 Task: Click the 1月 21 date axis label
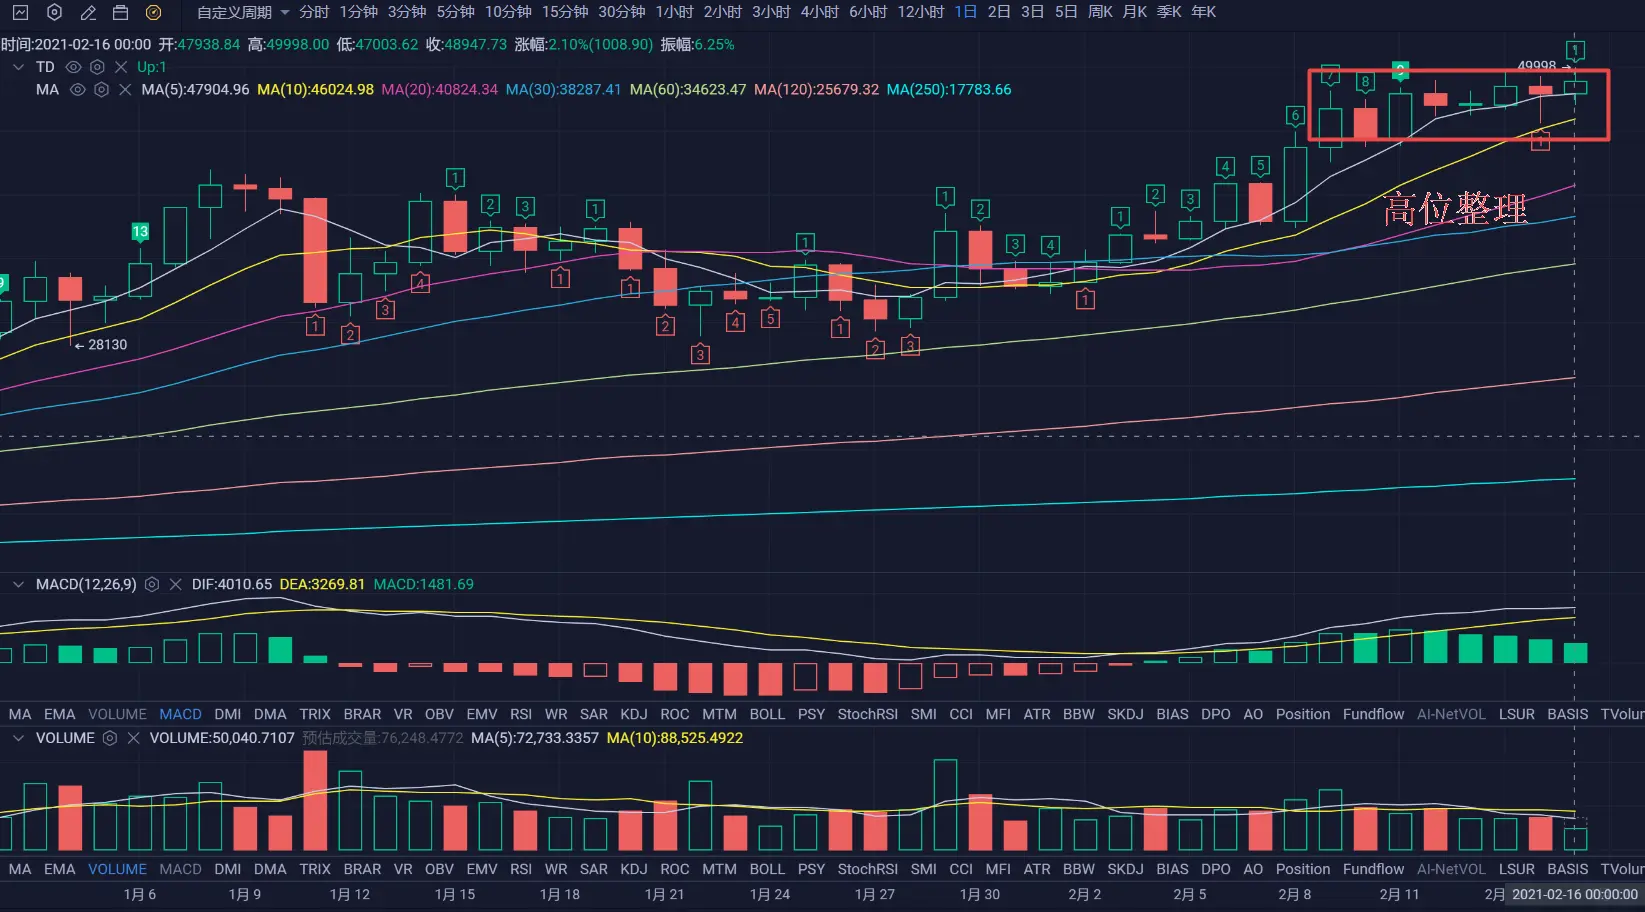[664, 894]
